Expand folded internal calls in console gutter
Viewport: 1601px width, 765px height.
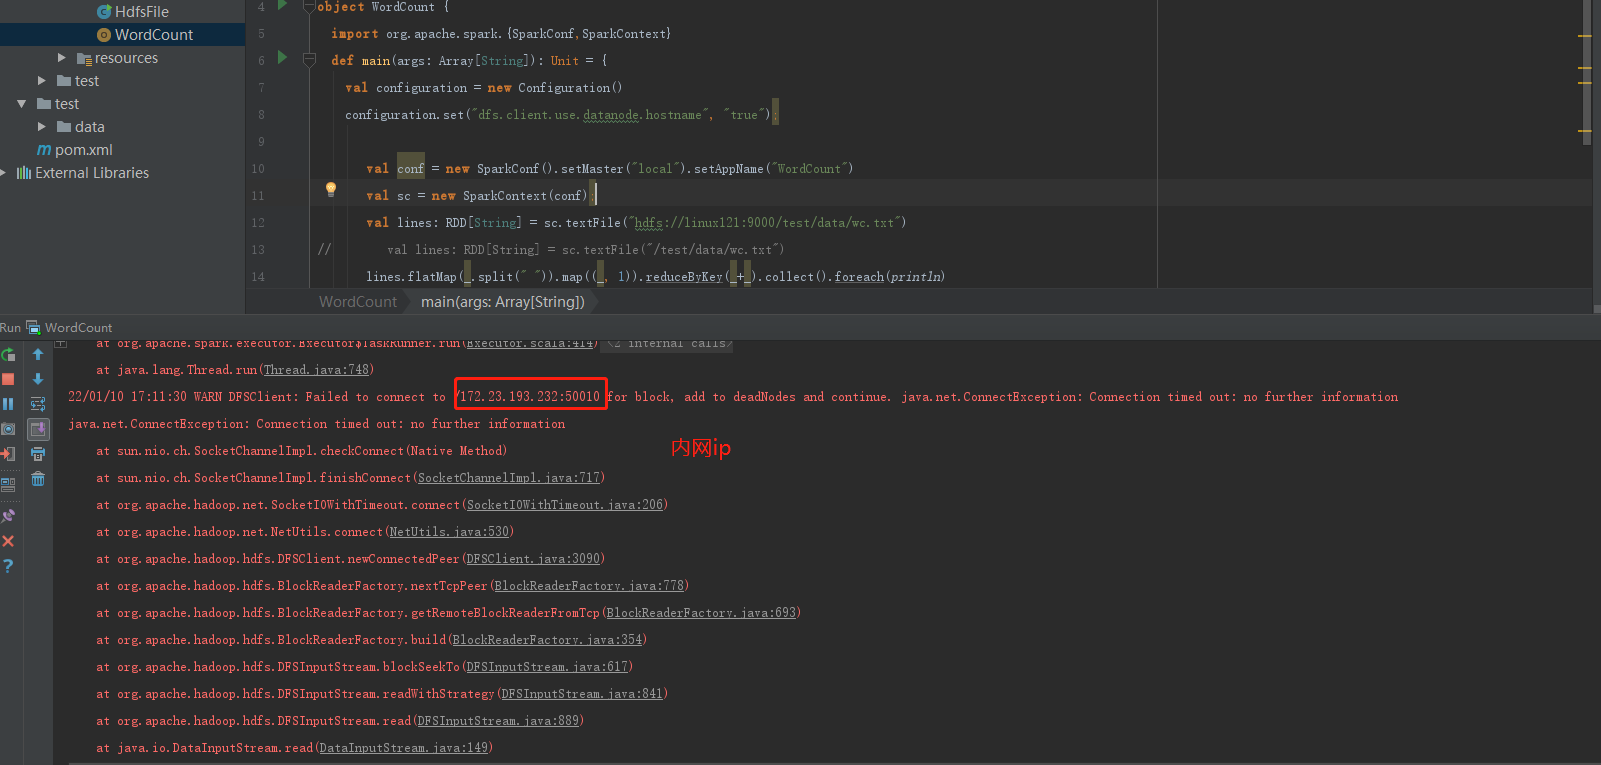(61, 343)
